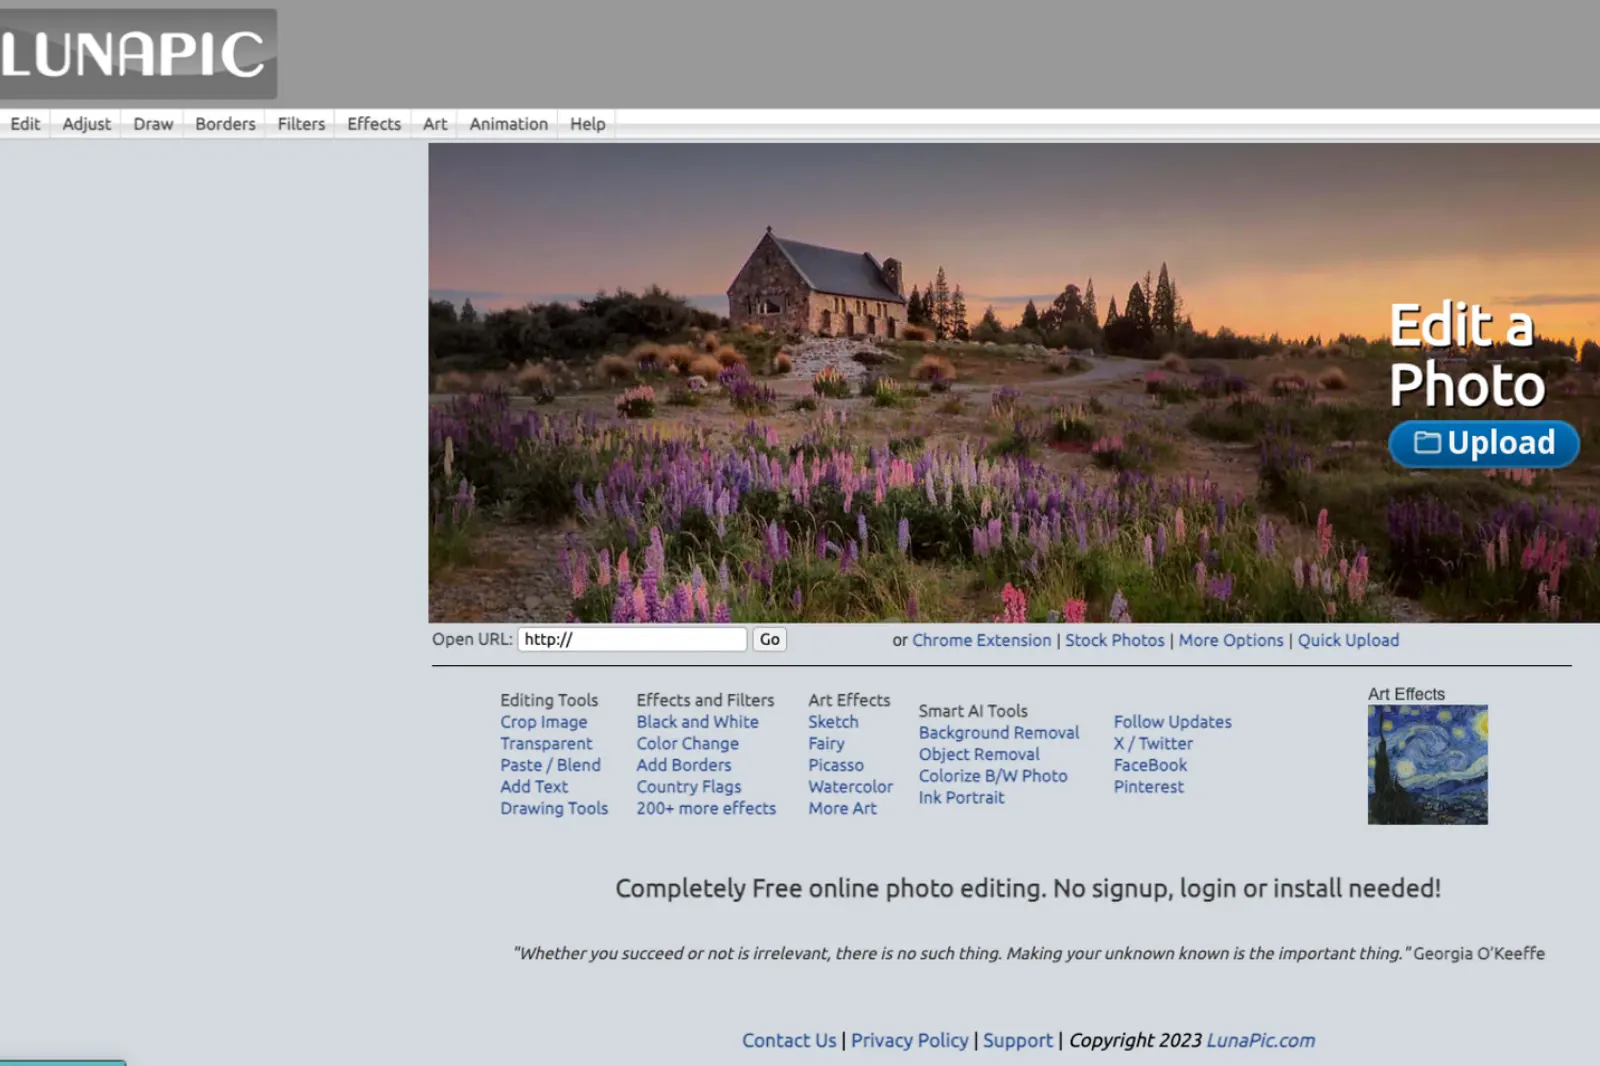Open the Quick Upload link
Image resolution: width=1600 pixels, height=1066 pixels.
coord(1348,640)
